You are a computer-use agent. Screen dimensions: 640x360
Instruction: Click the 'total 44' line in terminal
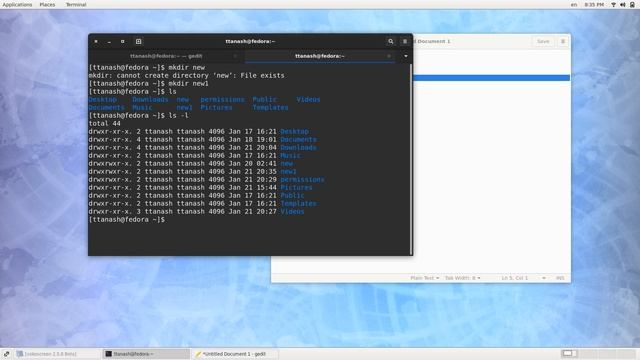pos(104,123)
